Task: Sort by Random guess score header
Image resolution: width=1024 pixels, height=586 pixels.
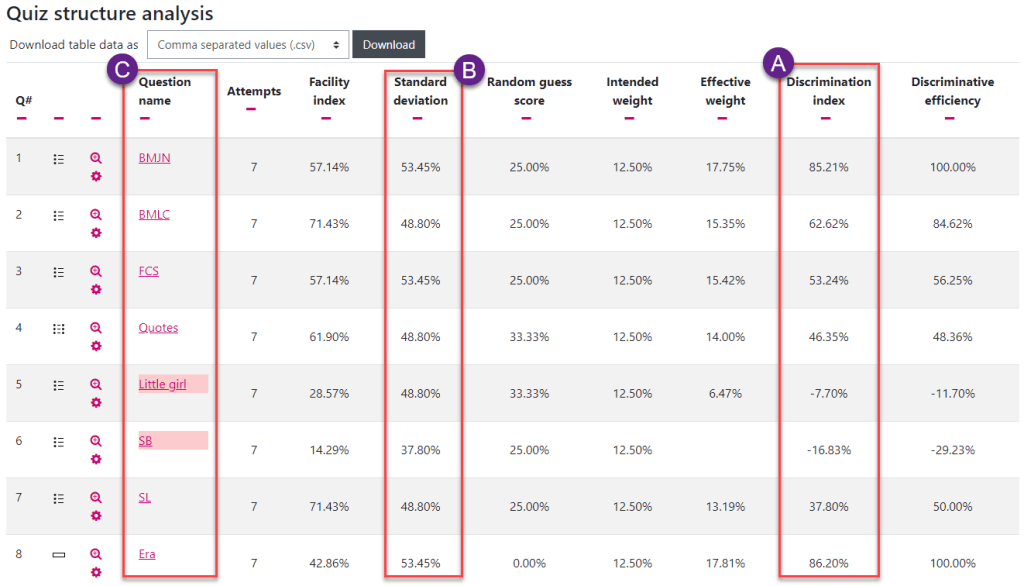Action: pos(529,91)
